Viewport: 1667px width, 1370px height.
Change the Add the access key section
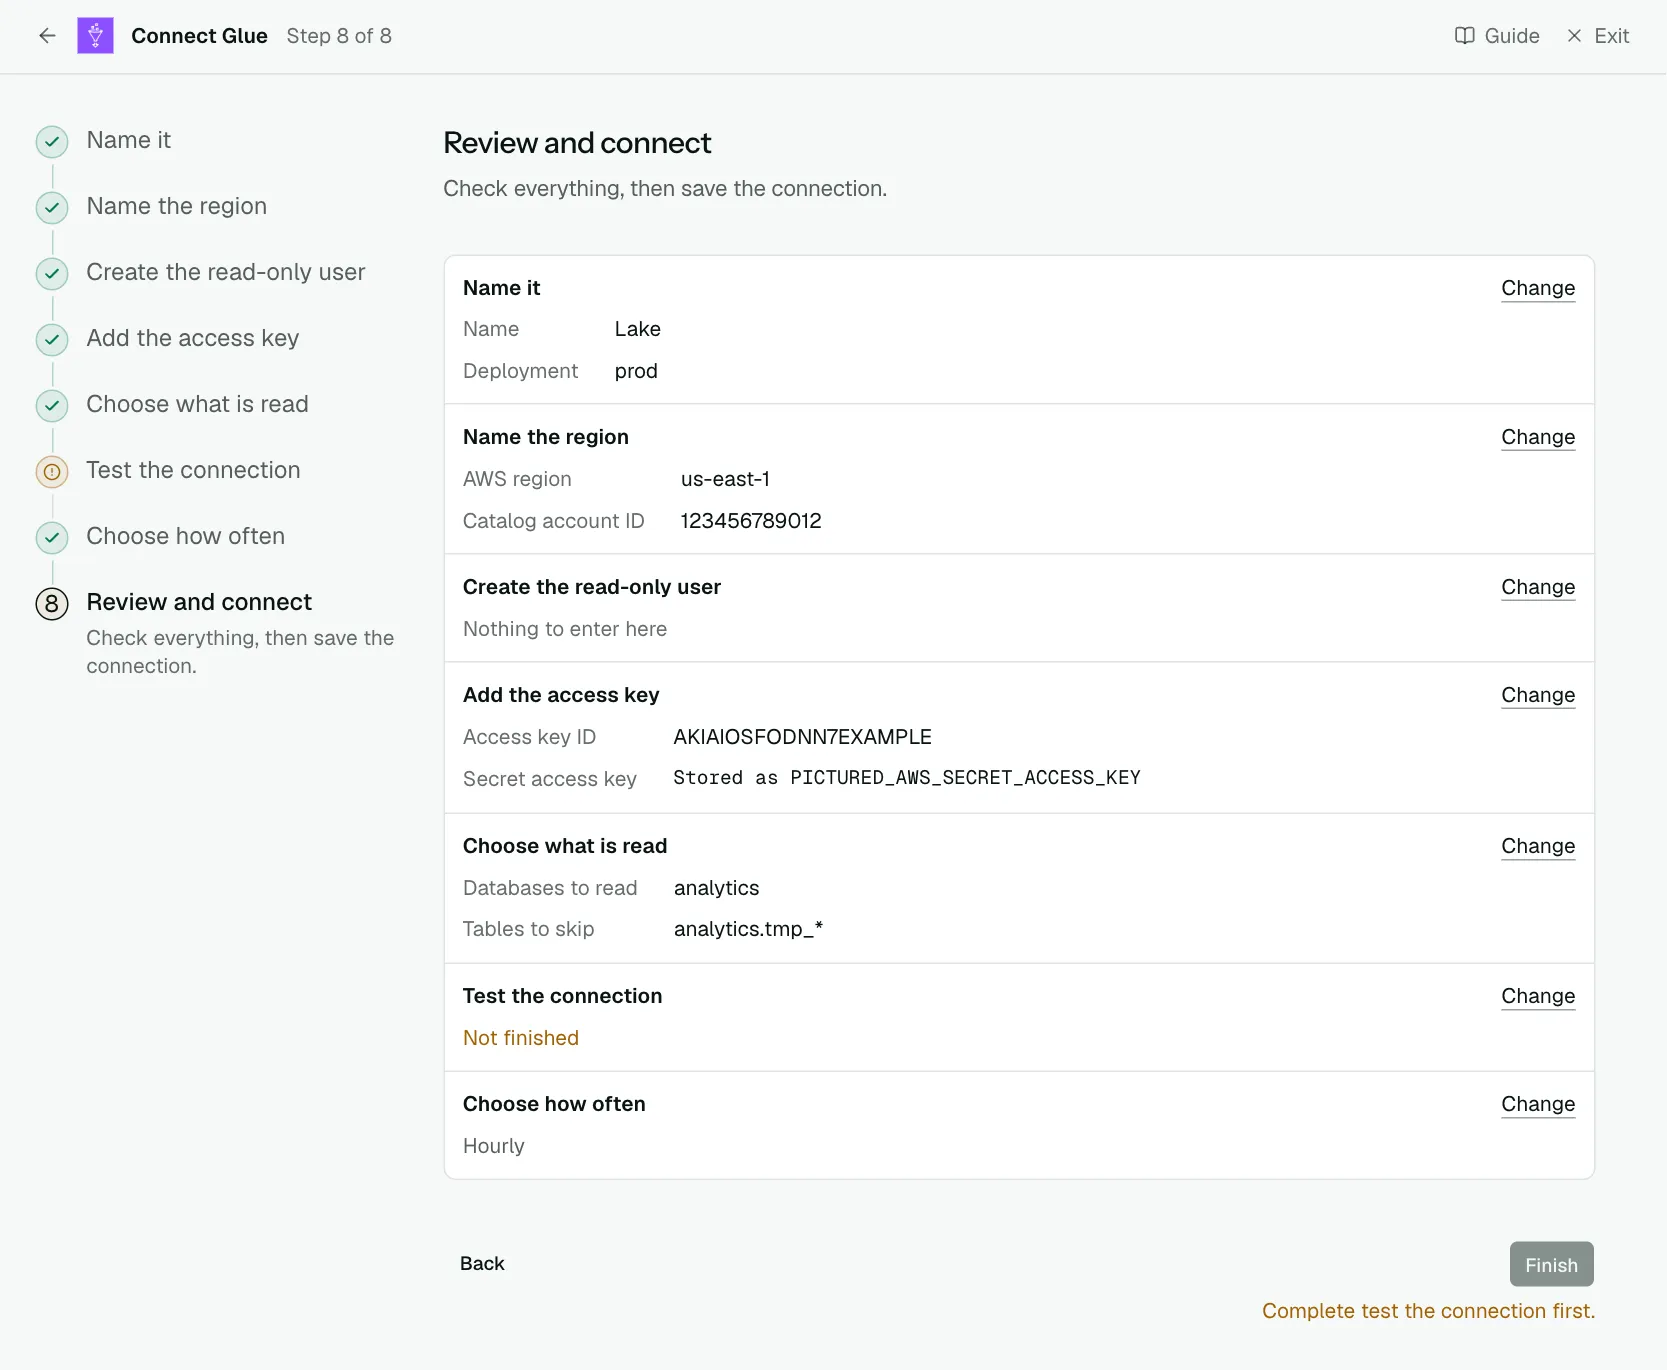point(1538,695)
